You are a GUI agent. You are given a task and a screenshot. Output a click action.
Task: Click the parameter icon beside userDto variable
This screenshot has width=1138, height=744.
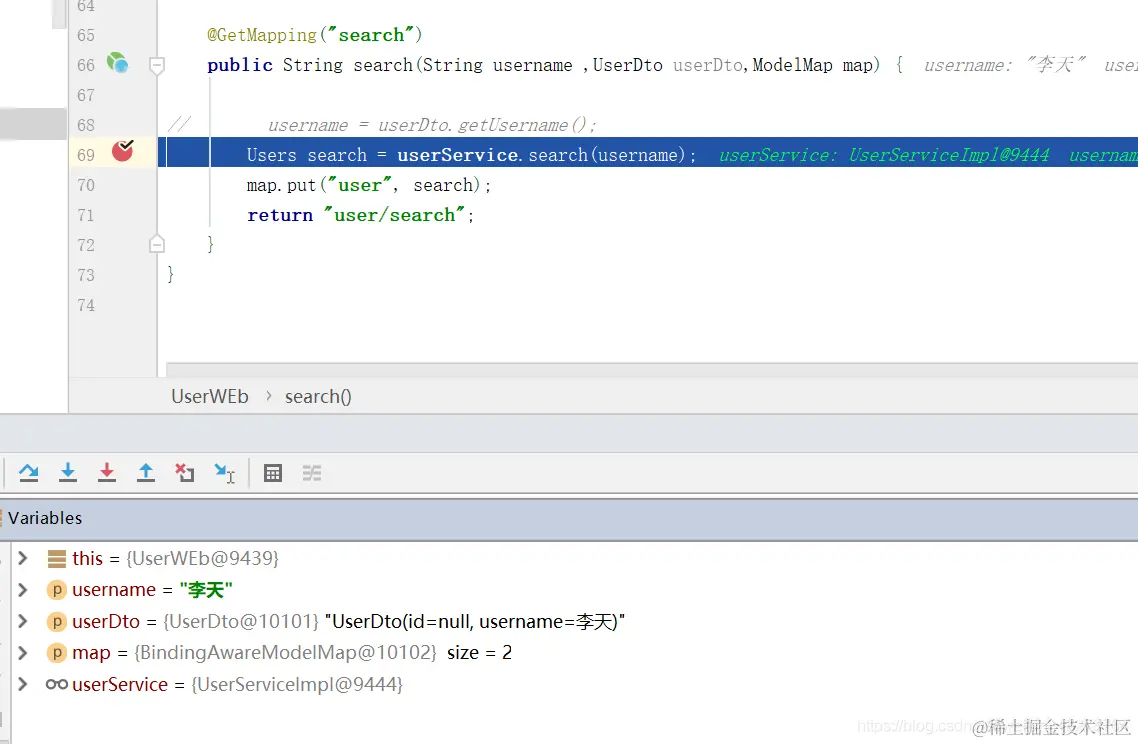click(x=57, y=621)
